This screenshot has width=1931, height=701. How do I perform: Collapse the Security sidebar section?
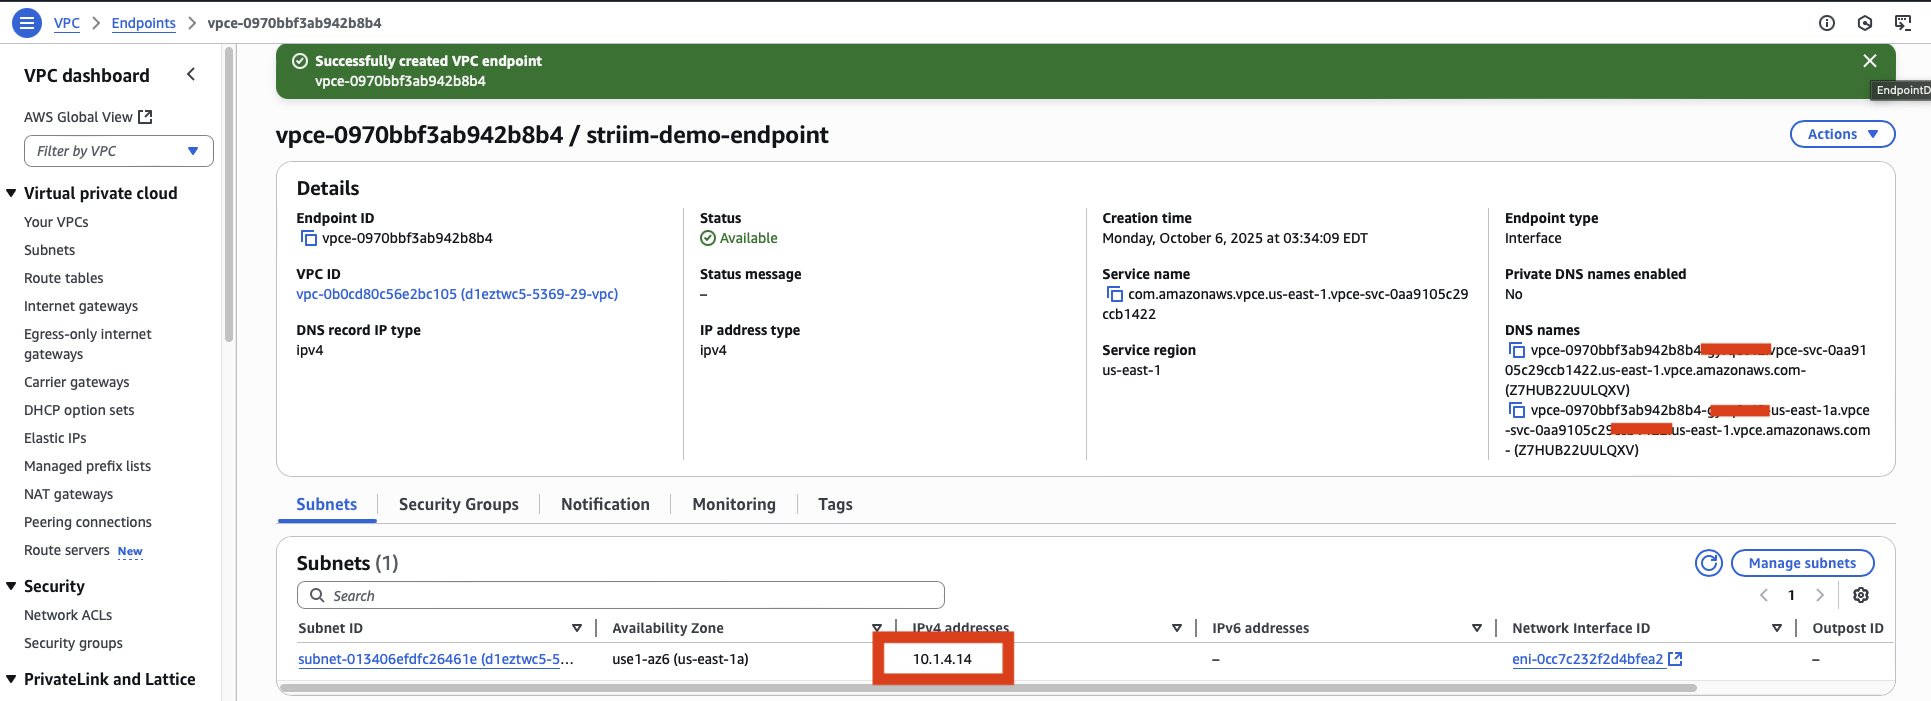(11, 587)
